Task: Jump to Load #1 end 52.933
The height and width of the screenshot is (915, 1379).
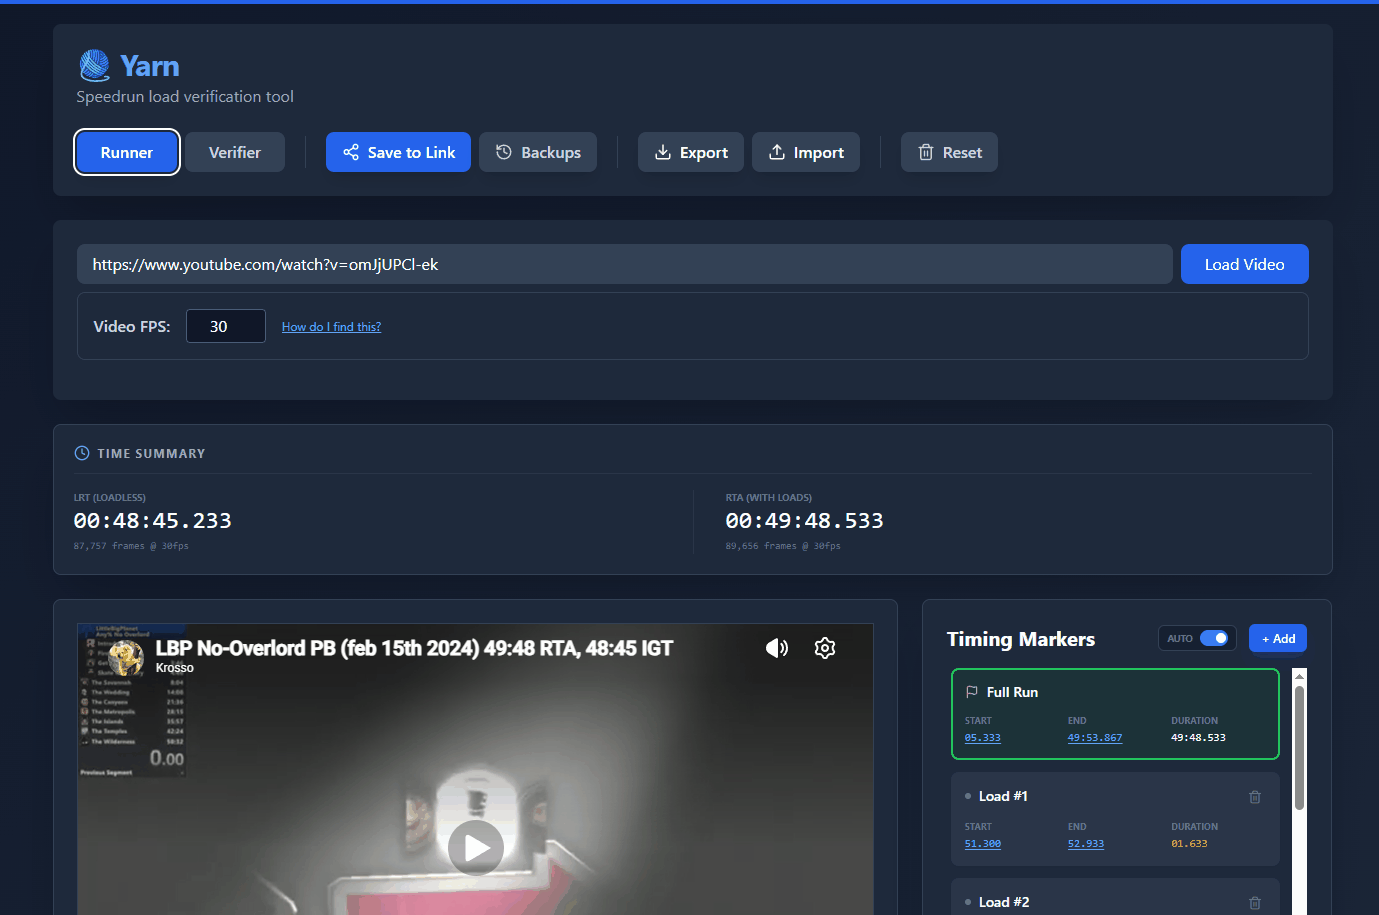Action: 1086,844
